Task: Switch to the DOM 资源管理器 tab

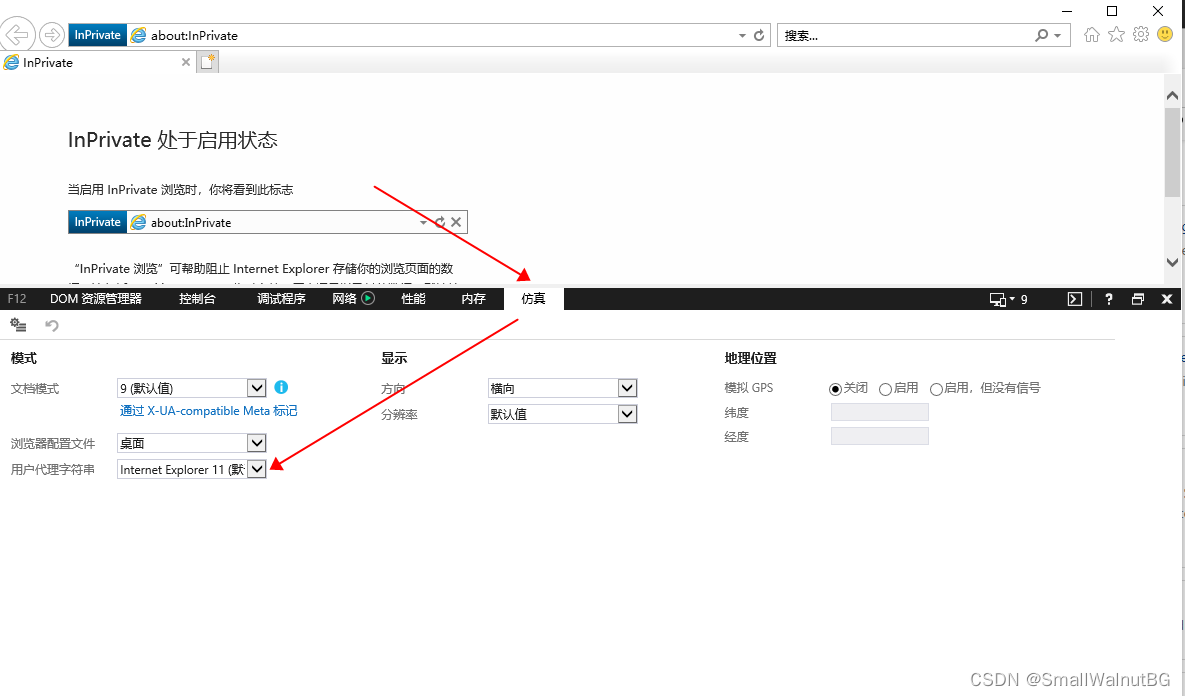Action: pos(96,299)
